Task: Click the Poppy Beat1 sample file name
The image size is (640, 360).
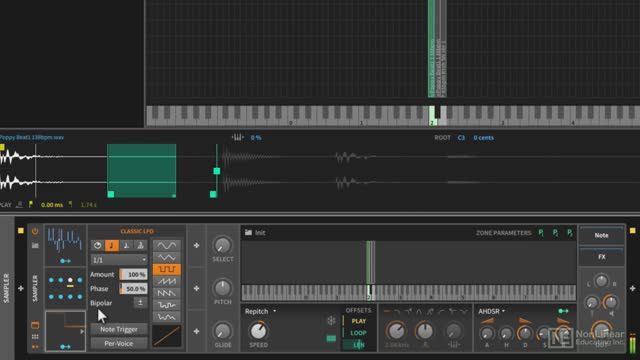Action: pyautogui.click(x=32, y=138)
